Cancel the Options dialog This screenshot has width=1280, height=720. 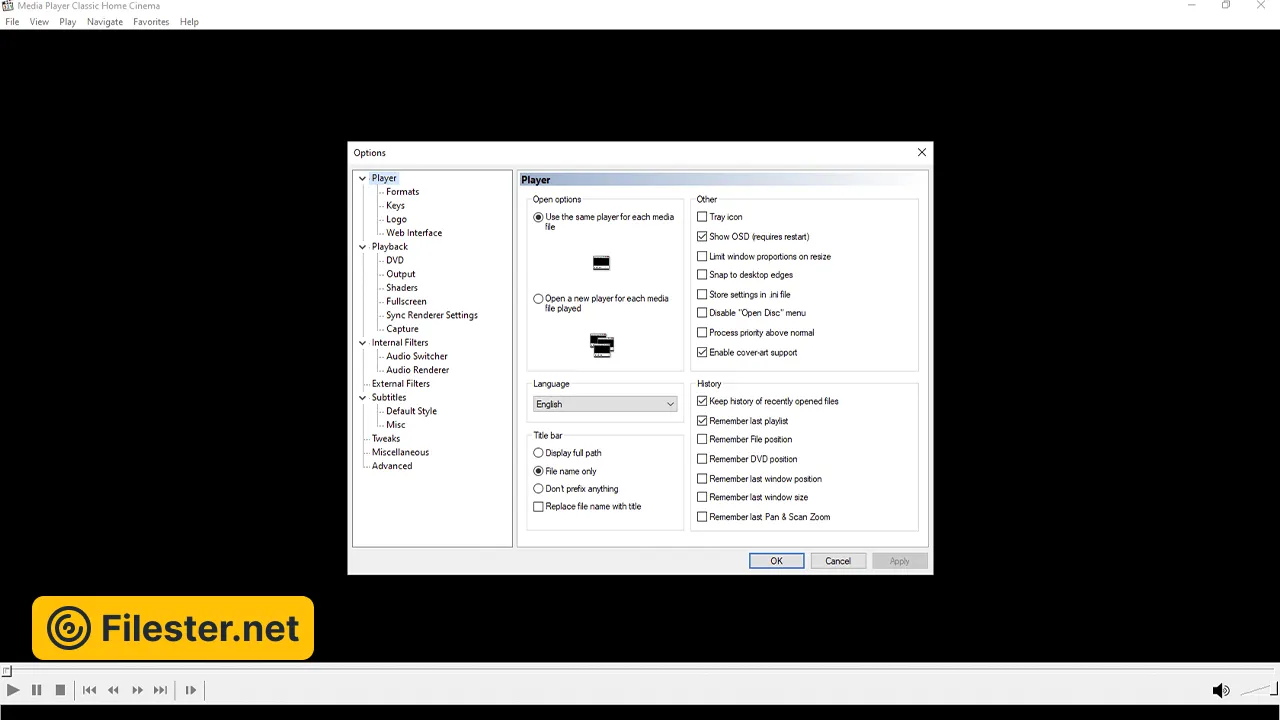(837, 561)
